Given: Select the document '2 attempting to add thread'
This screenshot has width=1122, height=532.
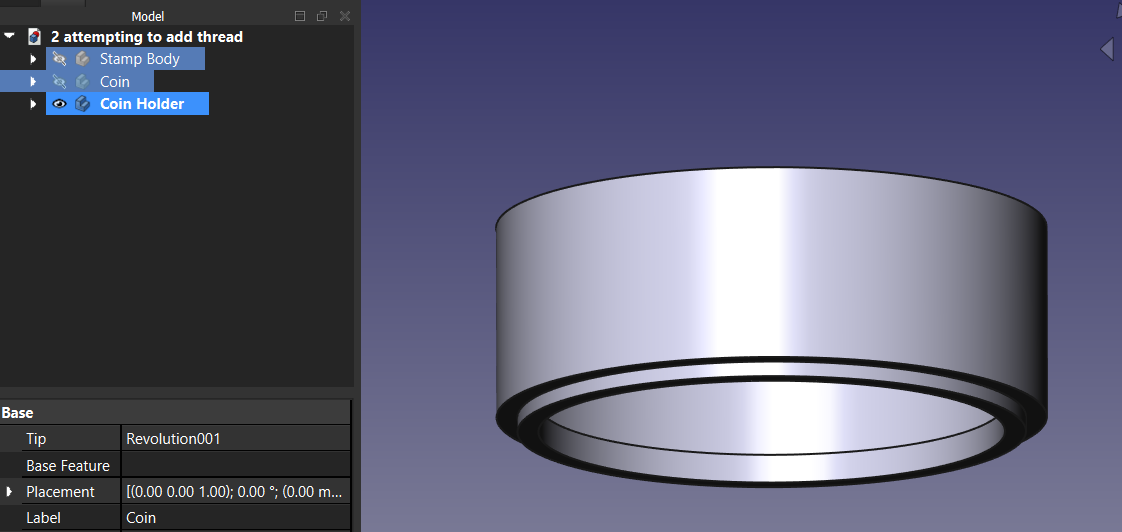Looking at the screenshot, I should click(x=147, y=37).
